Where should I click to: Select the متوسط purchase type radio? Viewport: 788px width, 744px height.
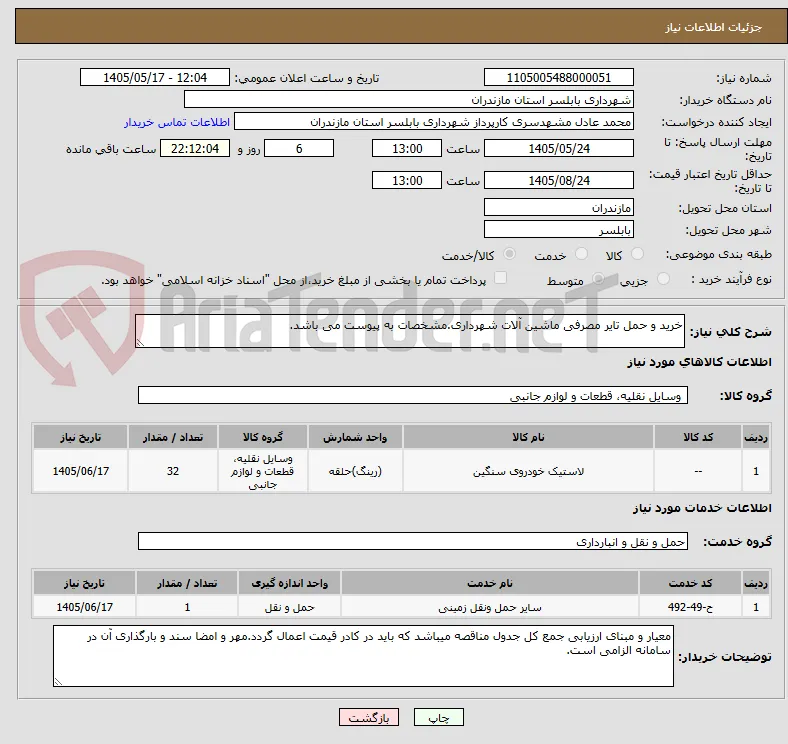tap(598, 278)
